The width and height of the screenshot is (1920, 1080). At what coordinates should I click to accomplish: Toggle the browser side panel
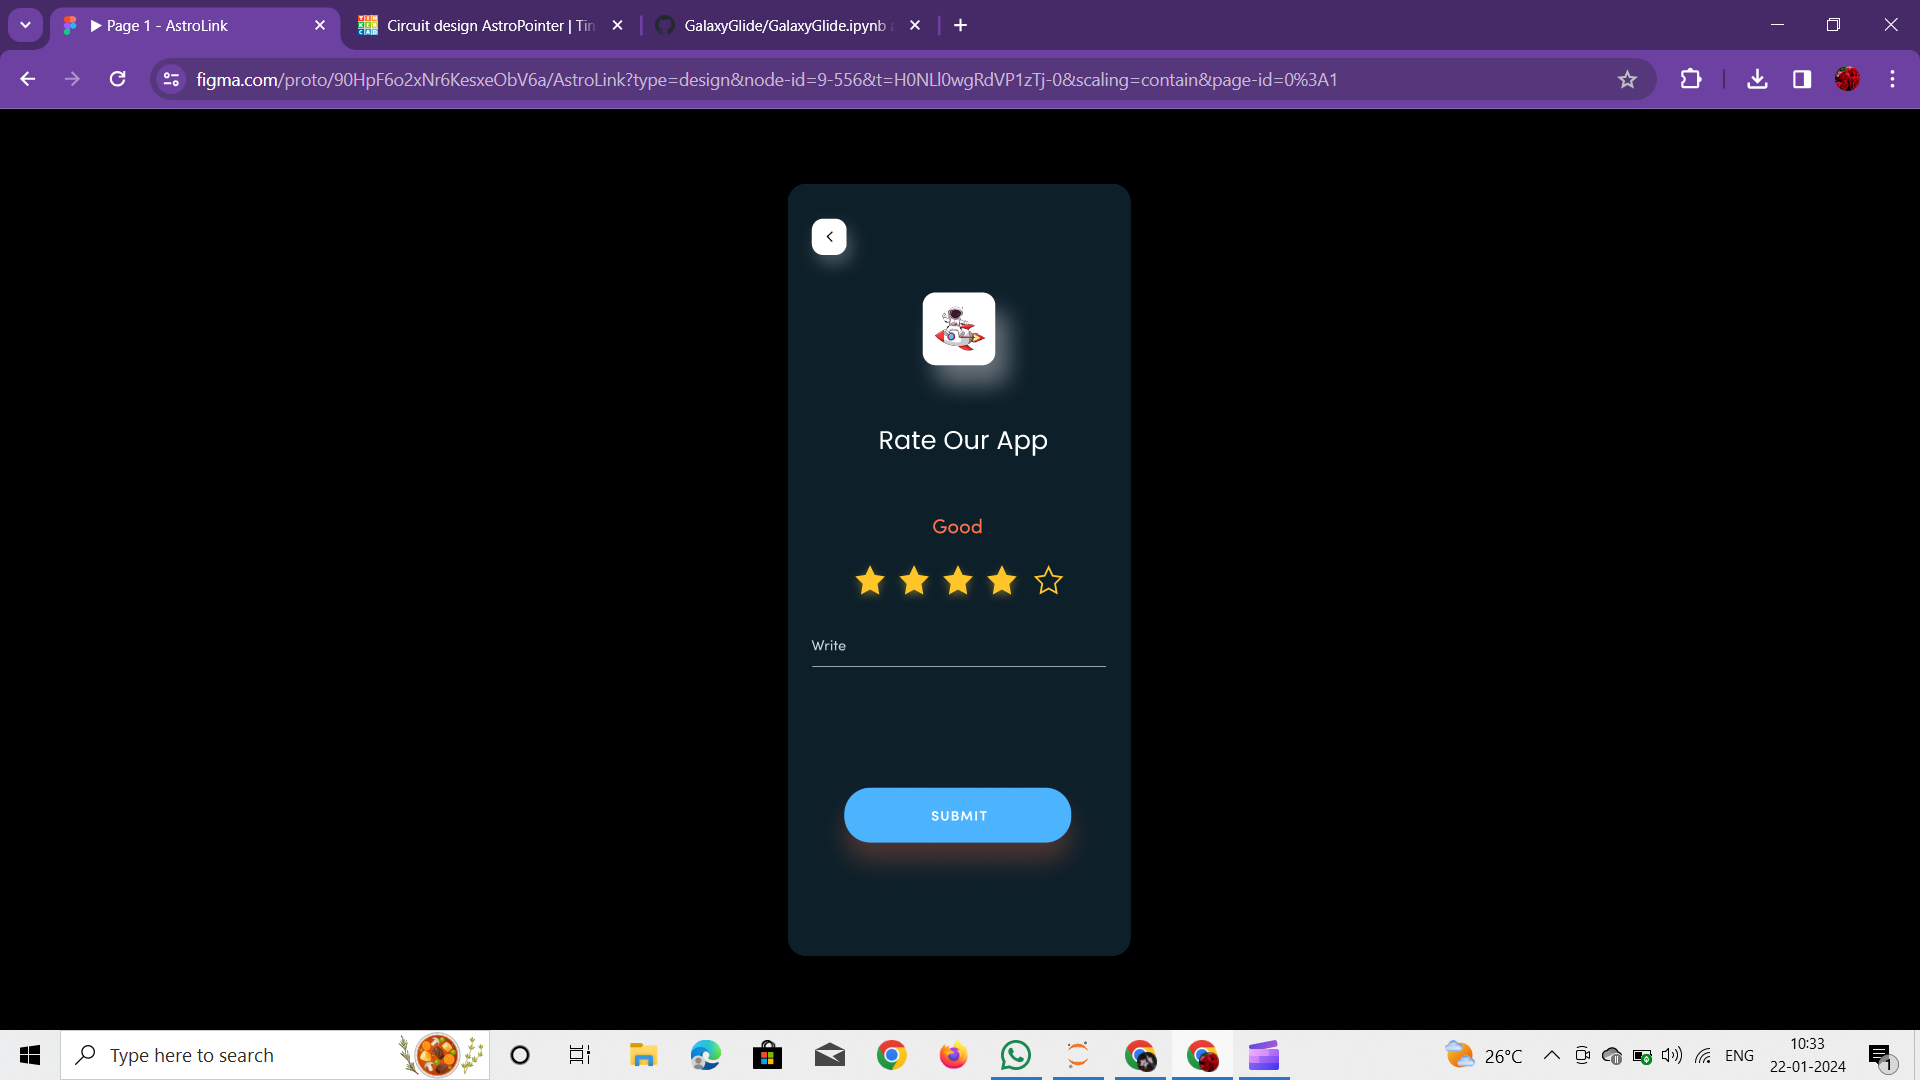tap(1802, 80)
